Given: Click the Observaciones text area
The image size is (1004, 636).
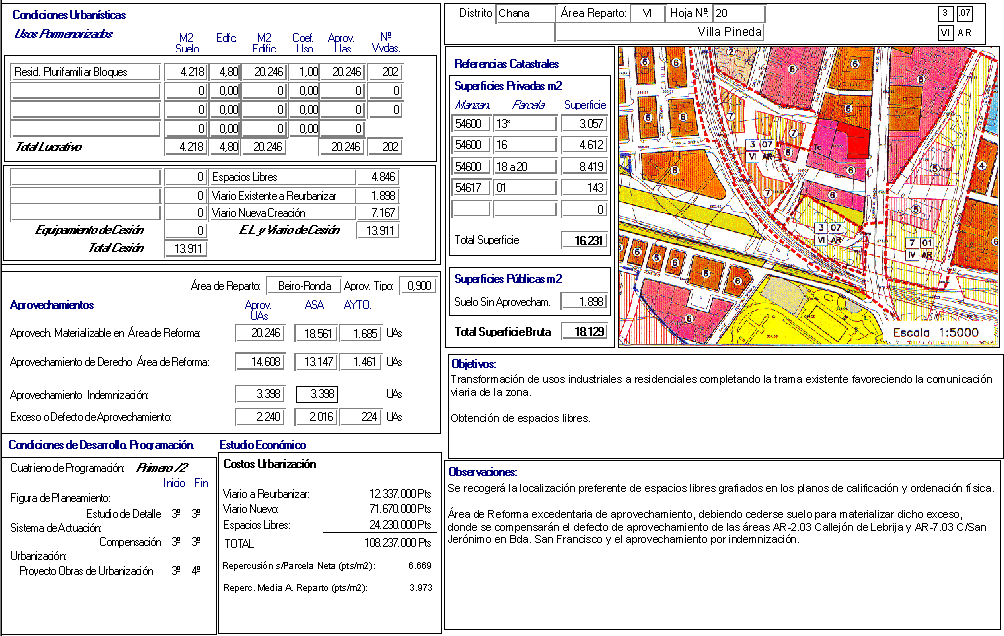Looking at the screenshot, I should tap(724, 545).
